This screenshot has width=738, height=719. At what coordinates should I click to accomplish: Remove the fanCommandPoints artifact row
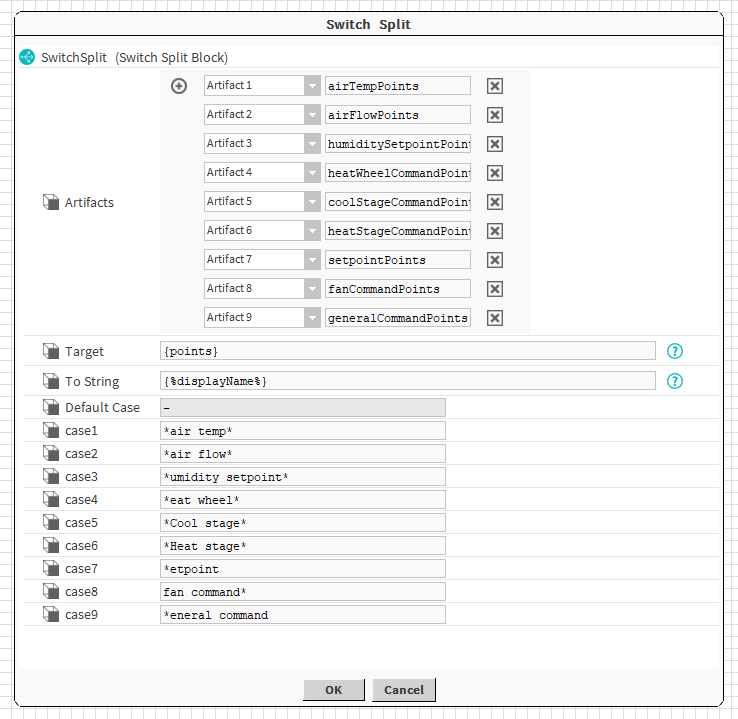coord(494,289)
